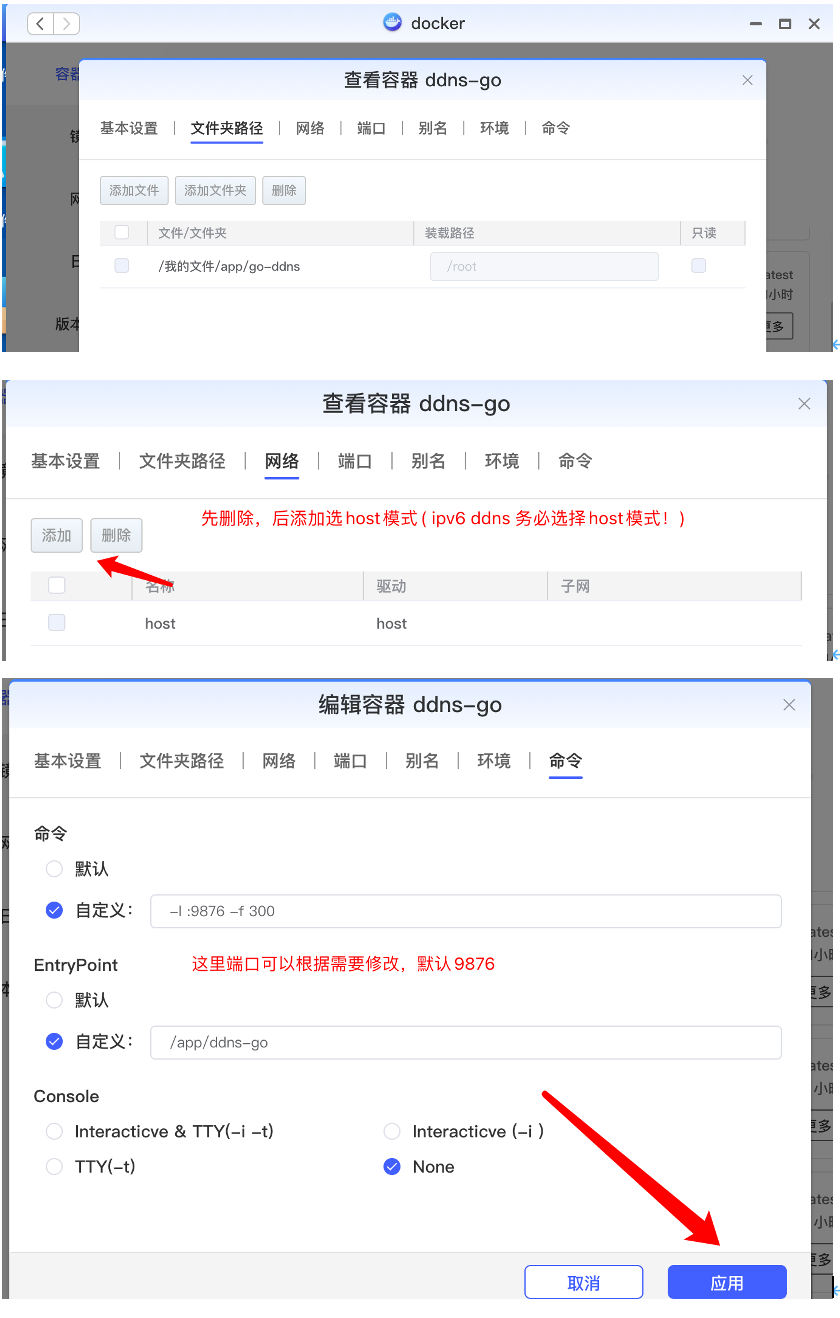Click the back navigation arrow in the title bar
Viewport: 840px width, 1318px height.
click(41, 24)
